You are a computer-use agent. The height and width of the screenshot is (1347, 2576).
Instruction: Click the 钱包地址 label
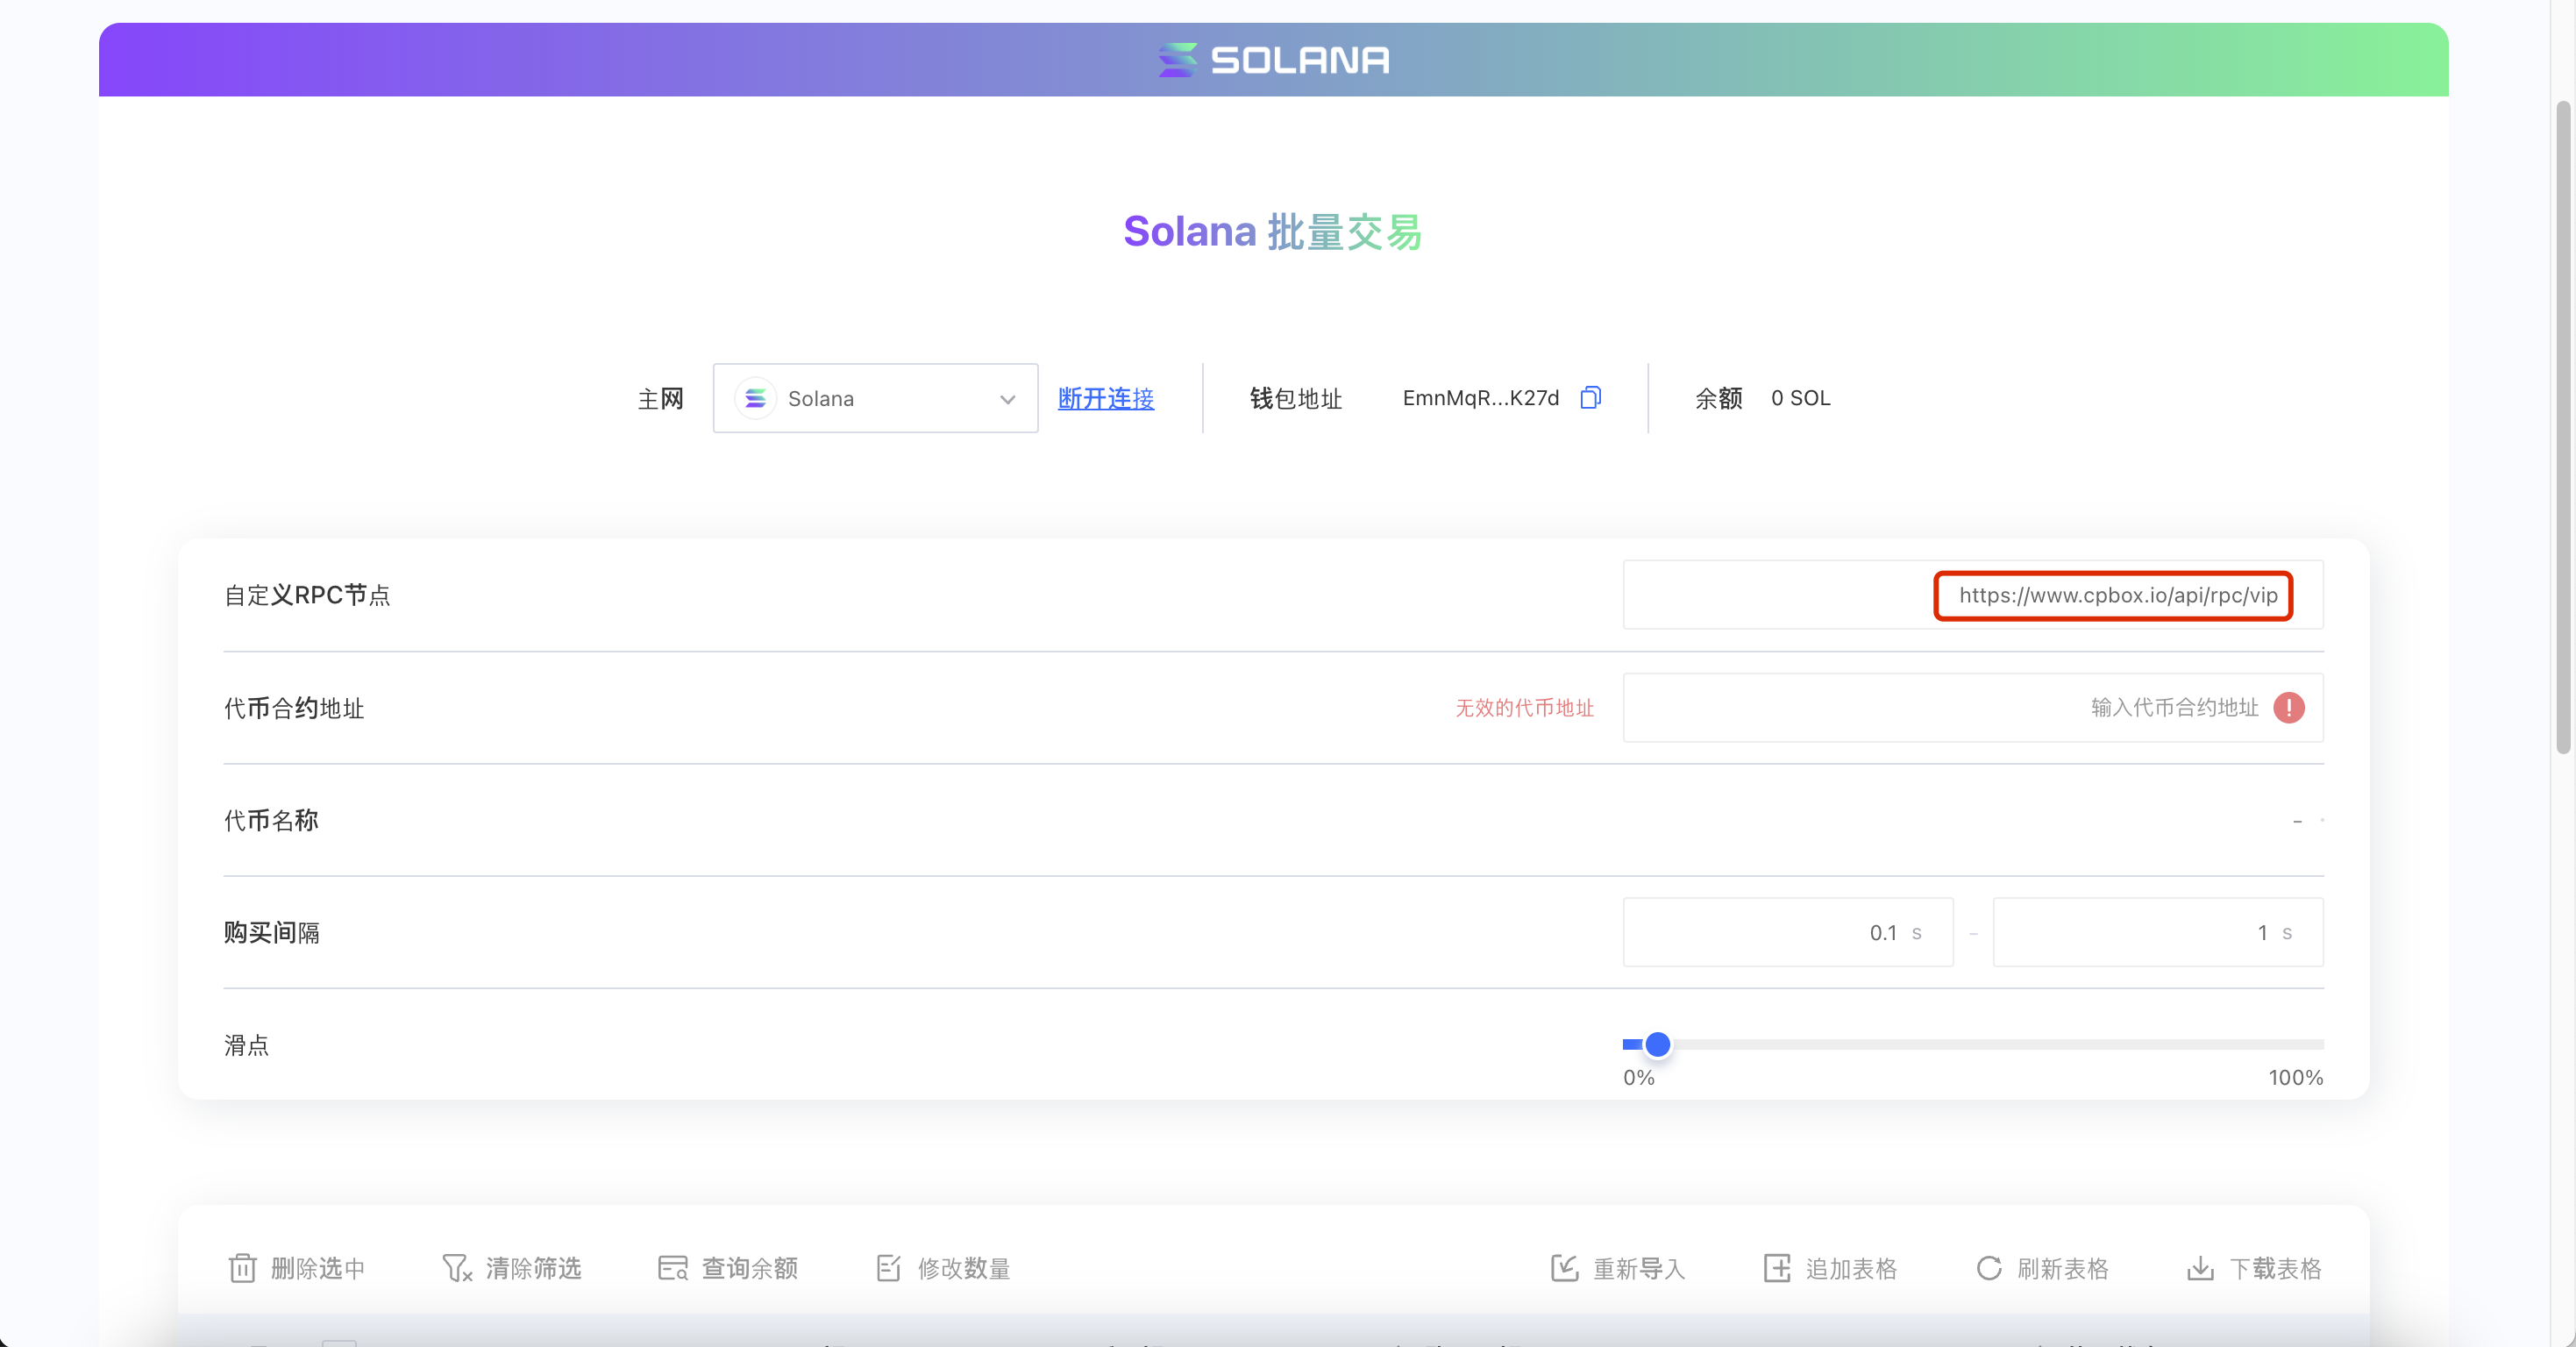click(1295, 398)
